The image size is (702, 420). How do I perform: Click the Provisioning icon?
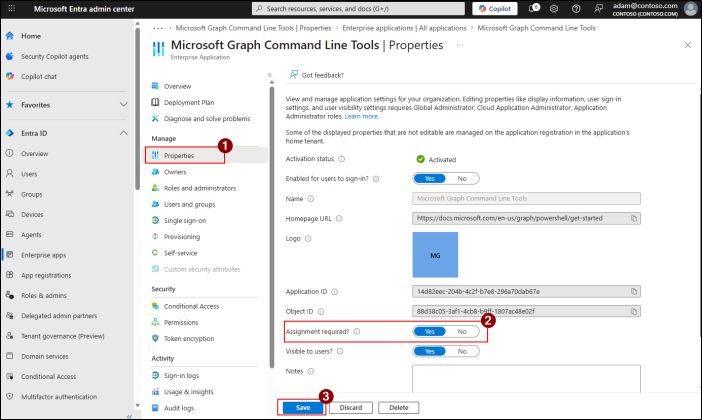pyautogui.click(x=155, y=236)
